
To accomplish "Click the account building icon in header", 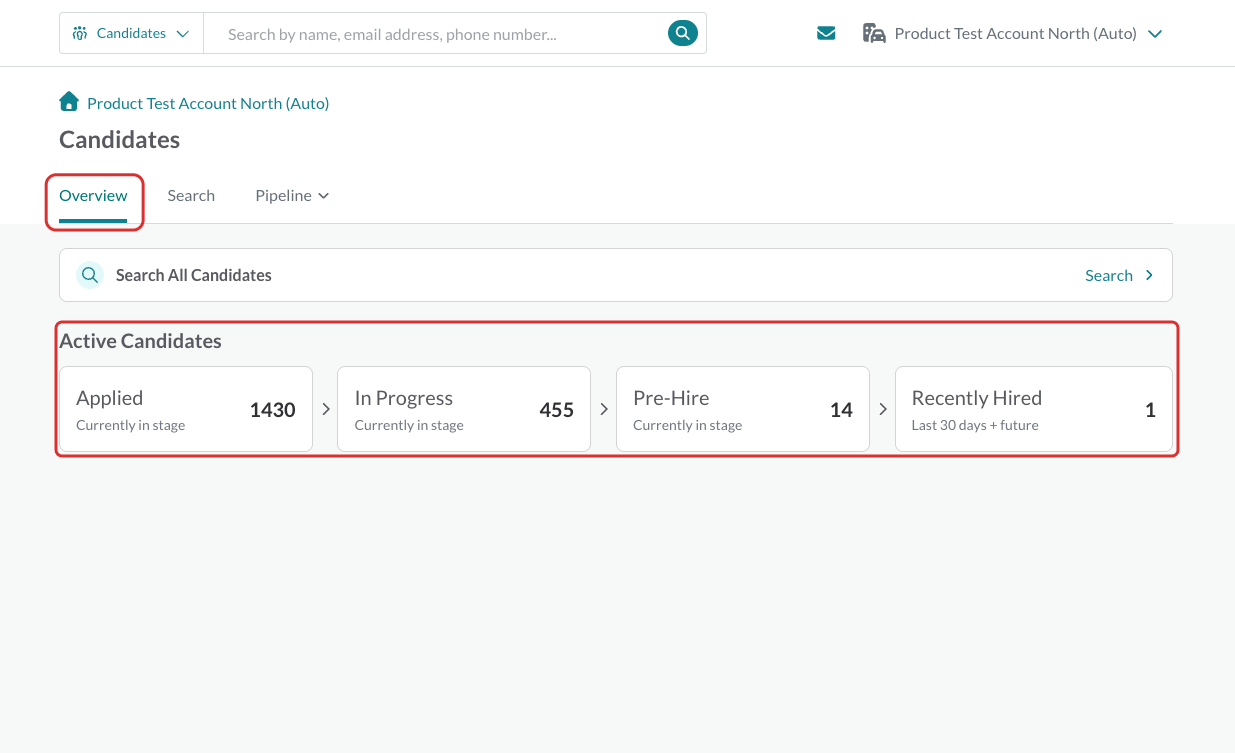I will [x=874, y=33].
